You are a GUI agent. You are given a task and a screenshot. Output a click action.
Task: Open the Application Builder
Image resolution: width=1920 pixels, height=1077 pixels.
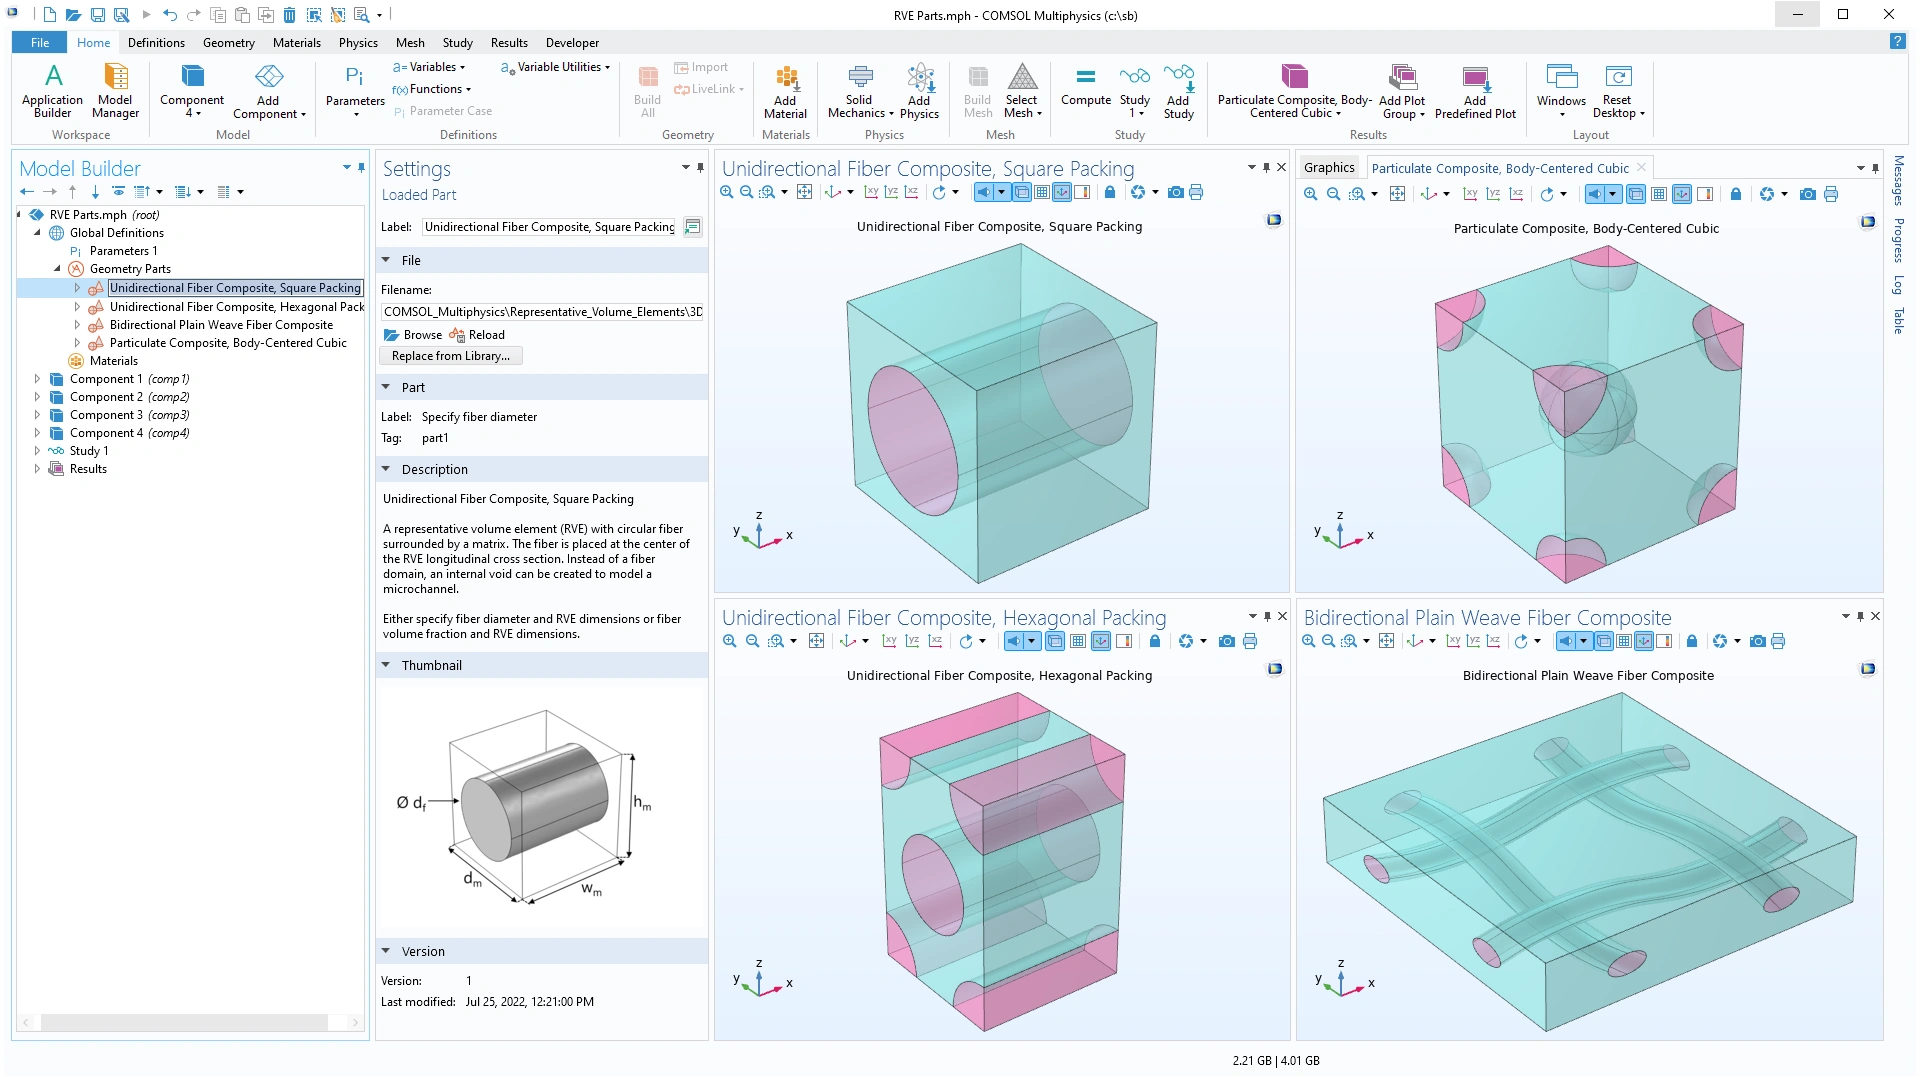(x=53, y=90)
